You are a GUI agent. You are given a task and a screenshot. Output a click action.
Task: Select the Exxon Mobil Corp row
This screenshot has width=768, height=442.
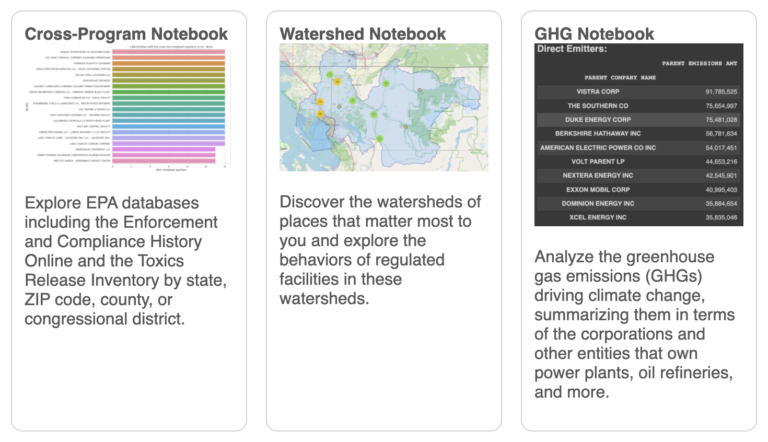639,190
